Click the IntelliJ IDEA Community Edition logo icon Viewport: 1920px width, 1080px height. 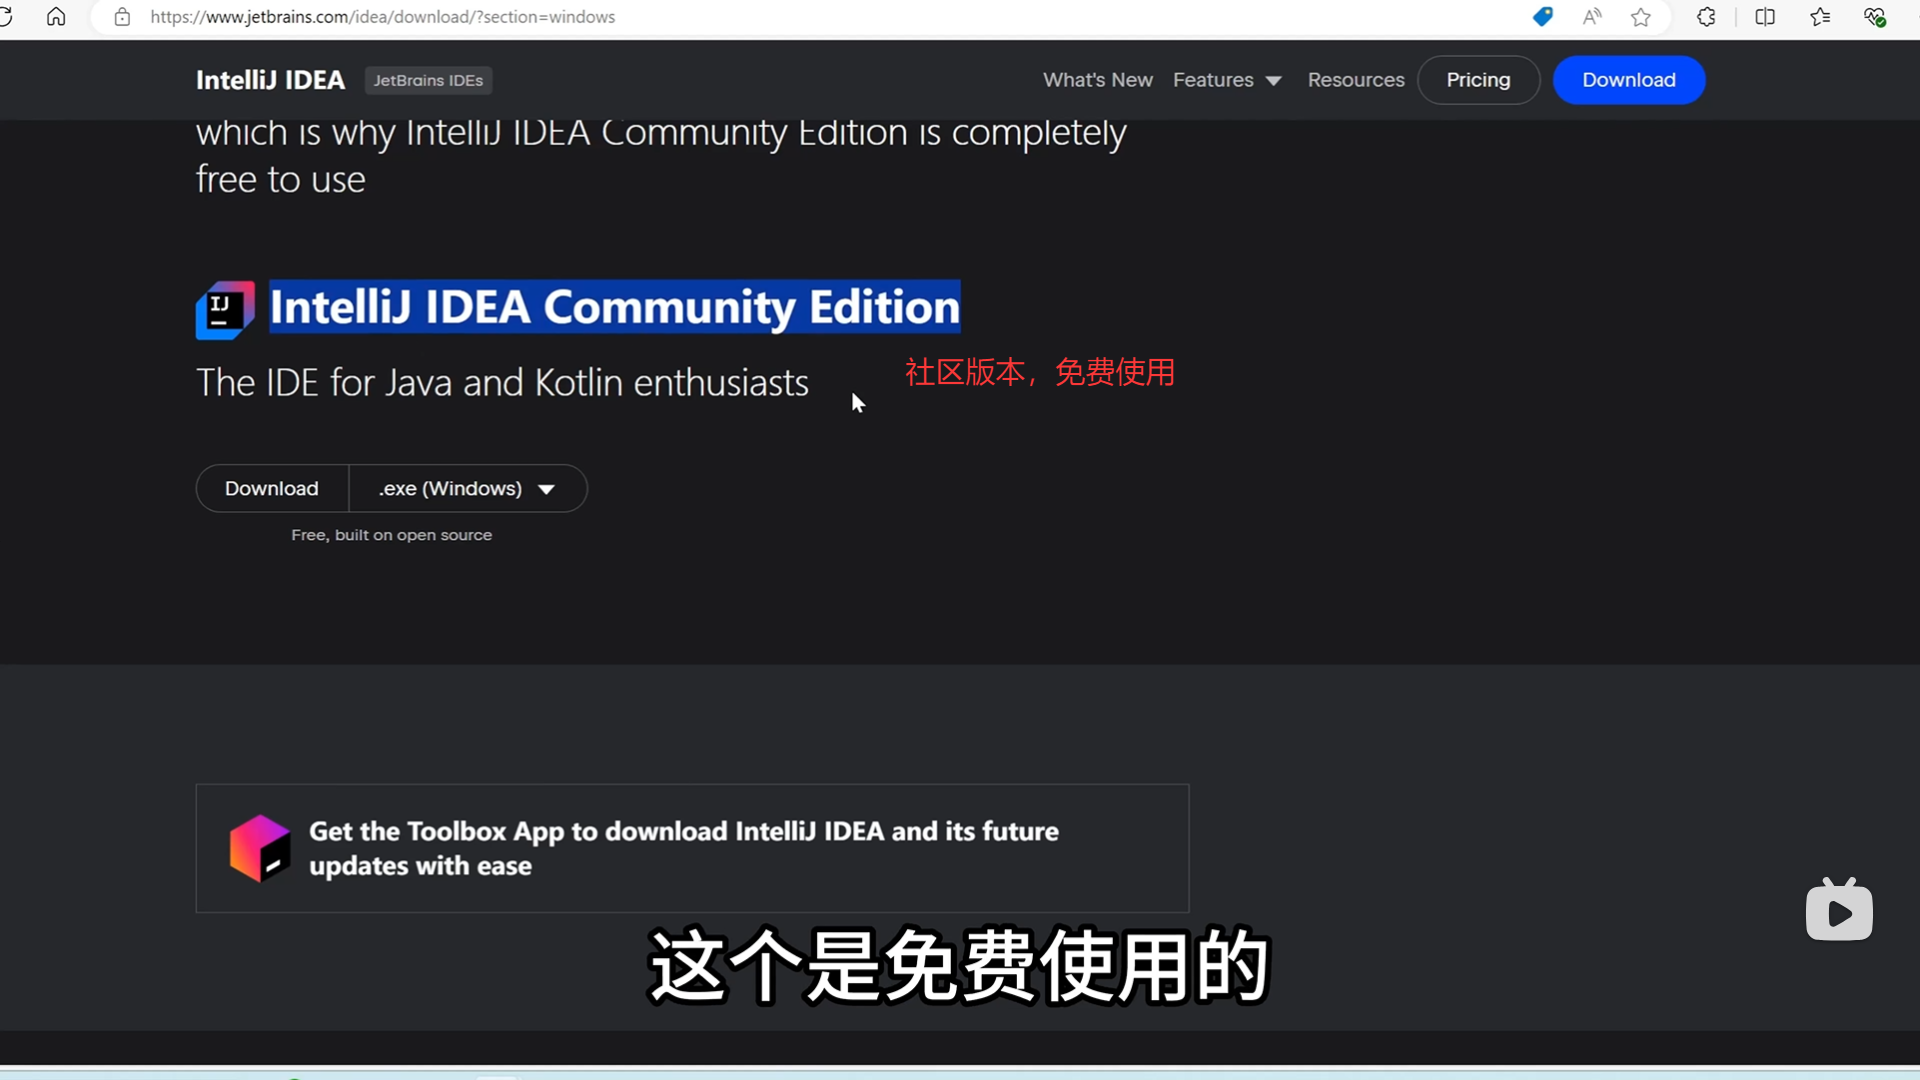[x=225, y=310]
